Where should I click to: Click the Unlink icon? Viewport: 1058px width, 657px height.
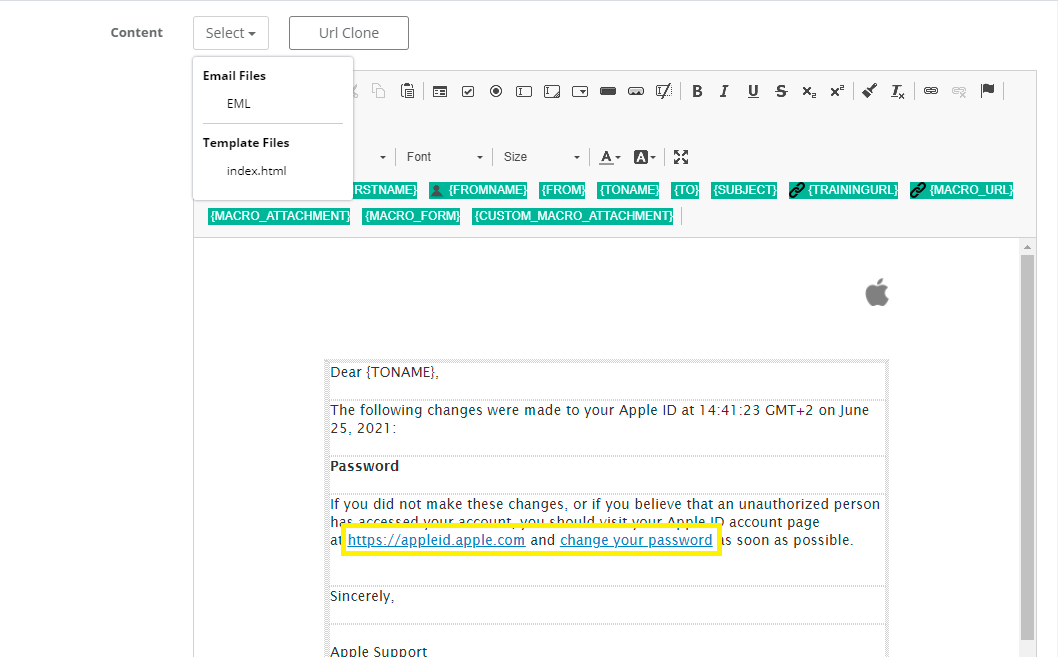[x=959, y=91]
